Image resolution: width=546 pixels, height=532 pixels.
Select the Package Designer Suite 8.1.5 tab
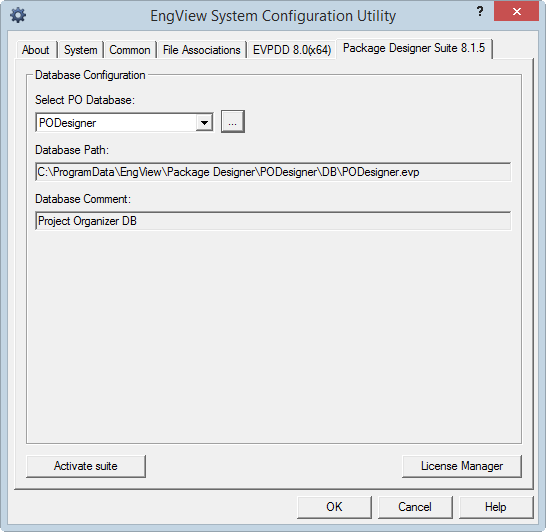(x=414, y=48)
